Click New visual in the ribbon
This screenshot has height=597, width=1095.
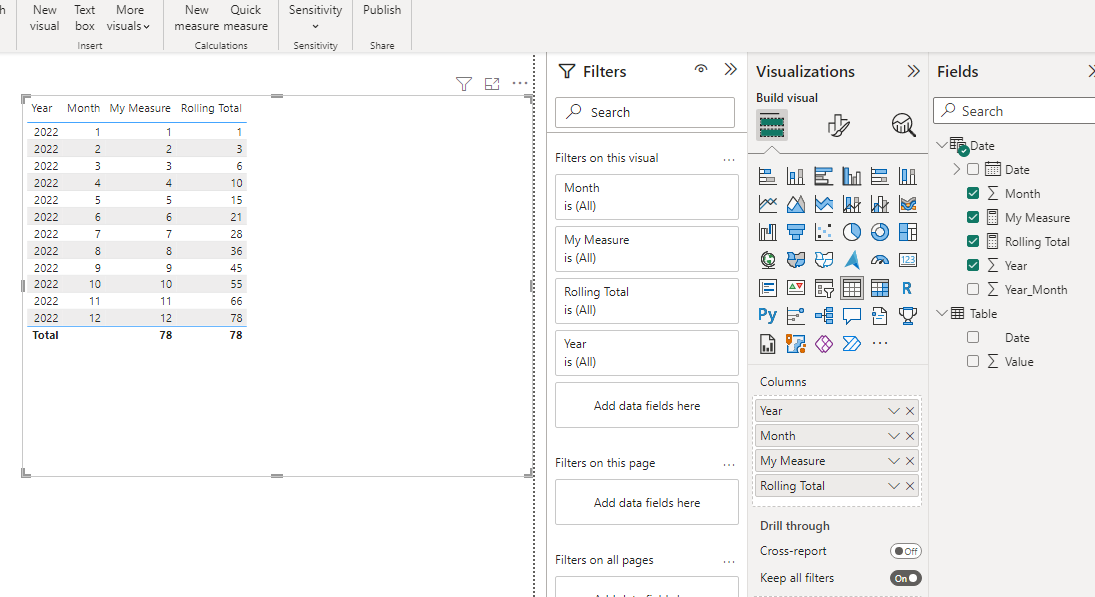(x=45, y=18)
